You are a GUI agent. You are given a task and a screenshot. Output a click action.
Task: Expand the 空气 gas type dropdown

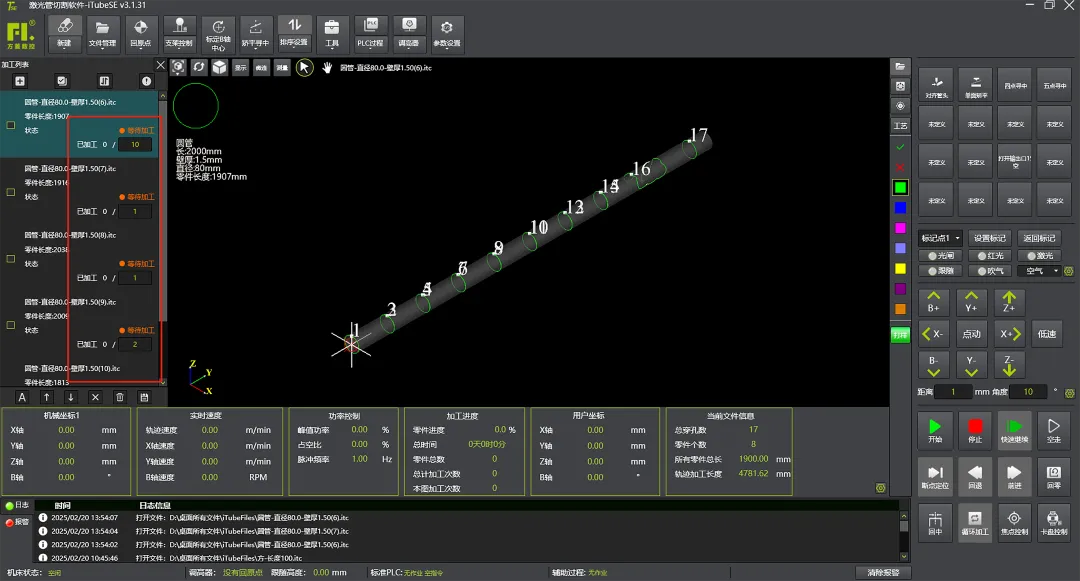tap(1039, 271)
